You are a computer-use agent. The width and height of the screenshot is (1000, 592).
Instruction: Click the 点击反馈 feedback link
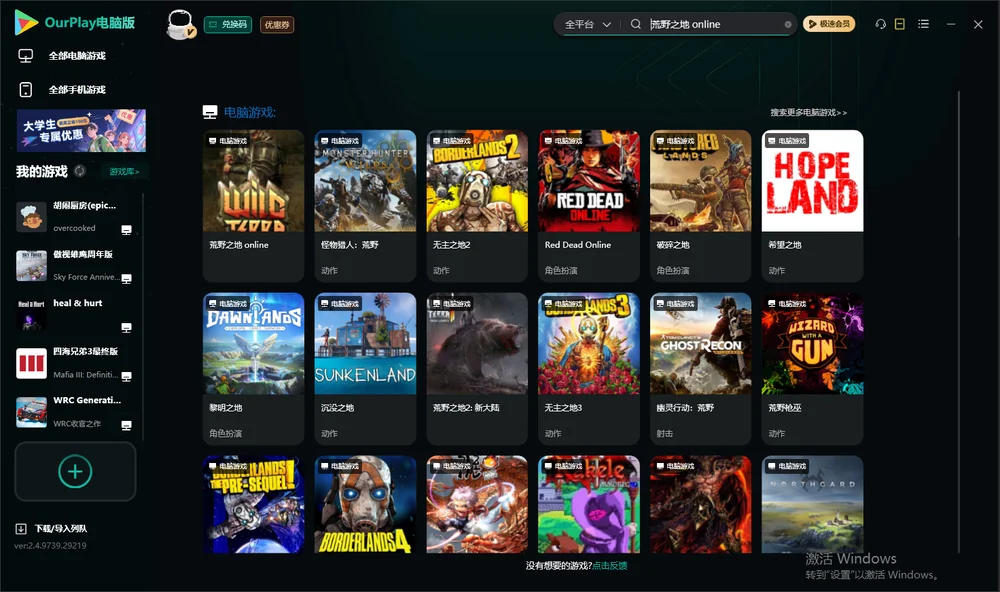point(610,565)
